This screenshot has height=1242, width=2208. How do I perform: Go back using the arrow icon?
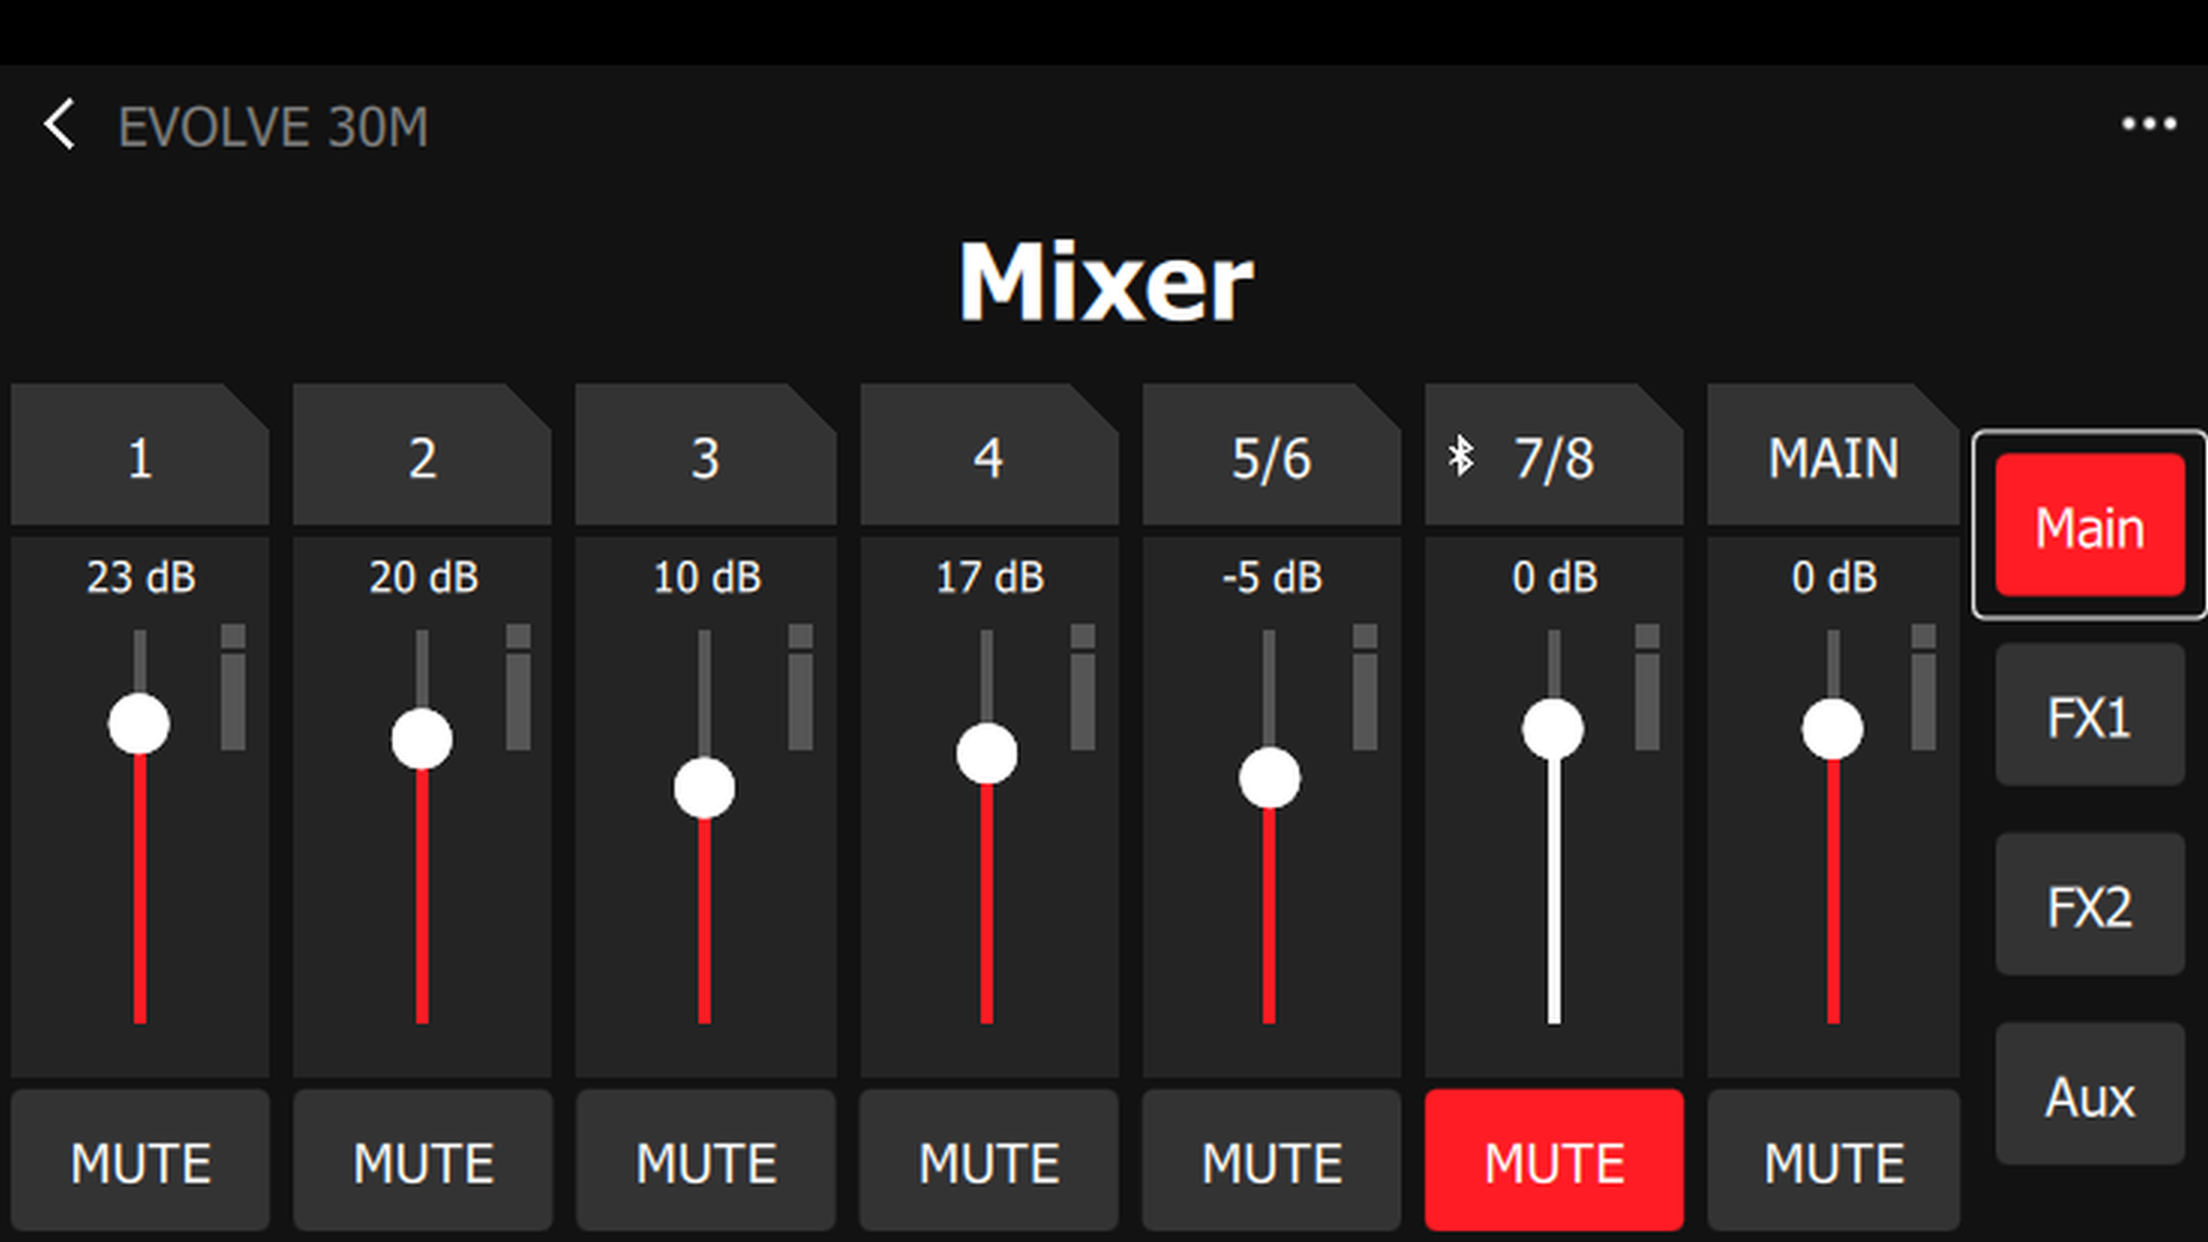tap(59, 125)
